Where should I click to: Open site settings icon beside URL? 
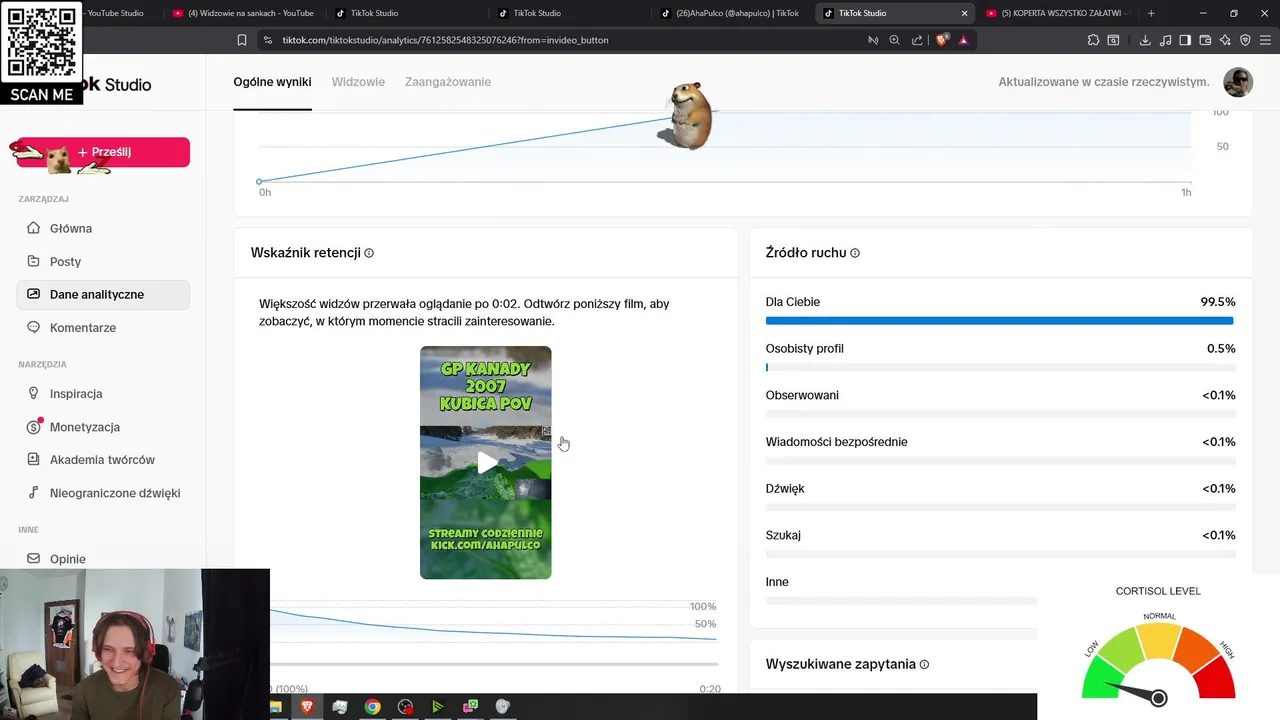coord(267,40)
